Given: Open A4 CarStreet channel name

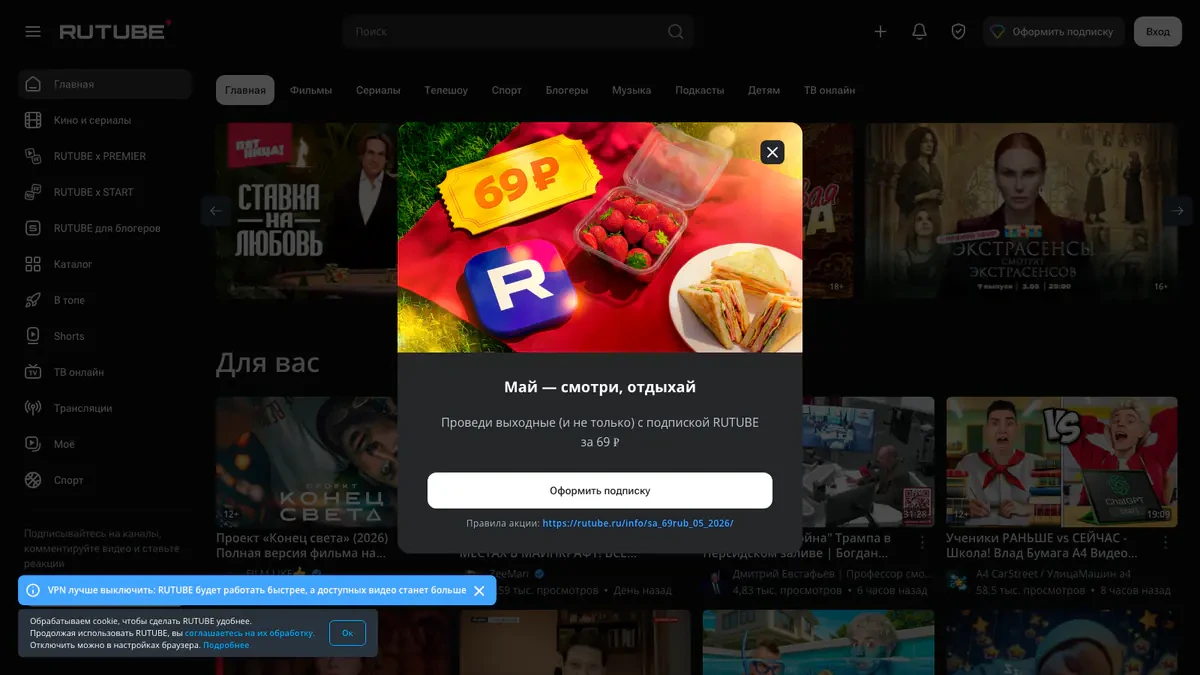Looking at the screenshot, I should tap(1053, 574).
